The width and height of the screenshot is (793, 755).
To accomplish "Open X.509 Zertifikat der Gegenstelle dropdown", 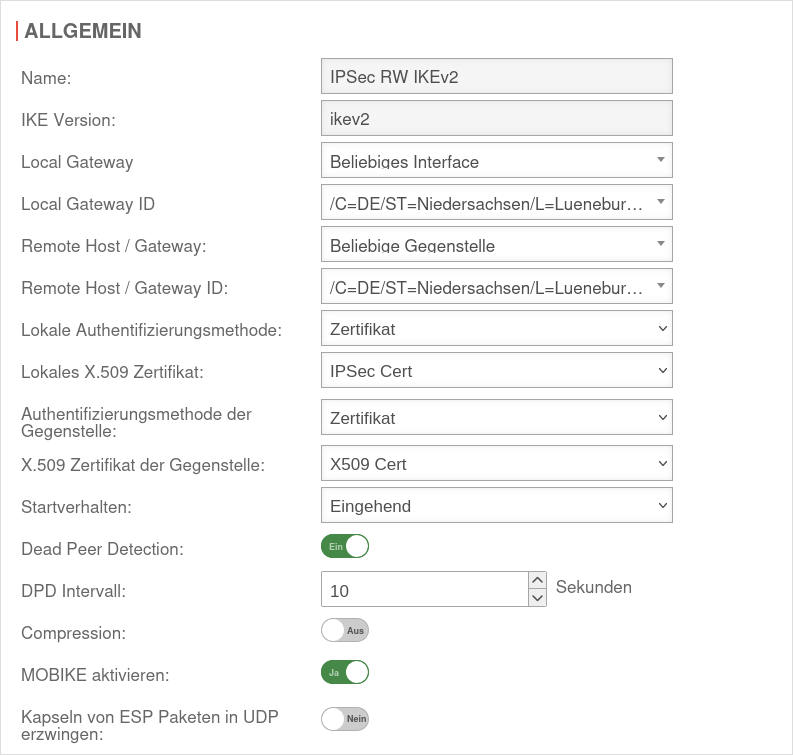I will click(x=496, y=464).
